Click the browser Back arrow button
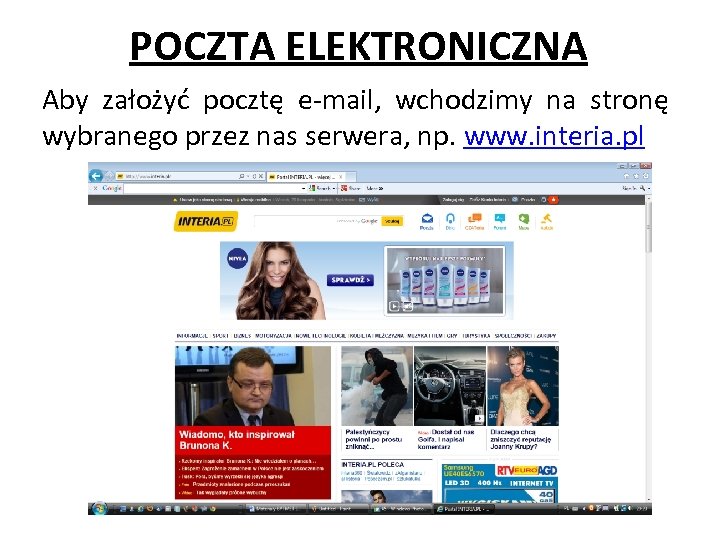This screenshot has width=720, height=540. tap(96, 176)
